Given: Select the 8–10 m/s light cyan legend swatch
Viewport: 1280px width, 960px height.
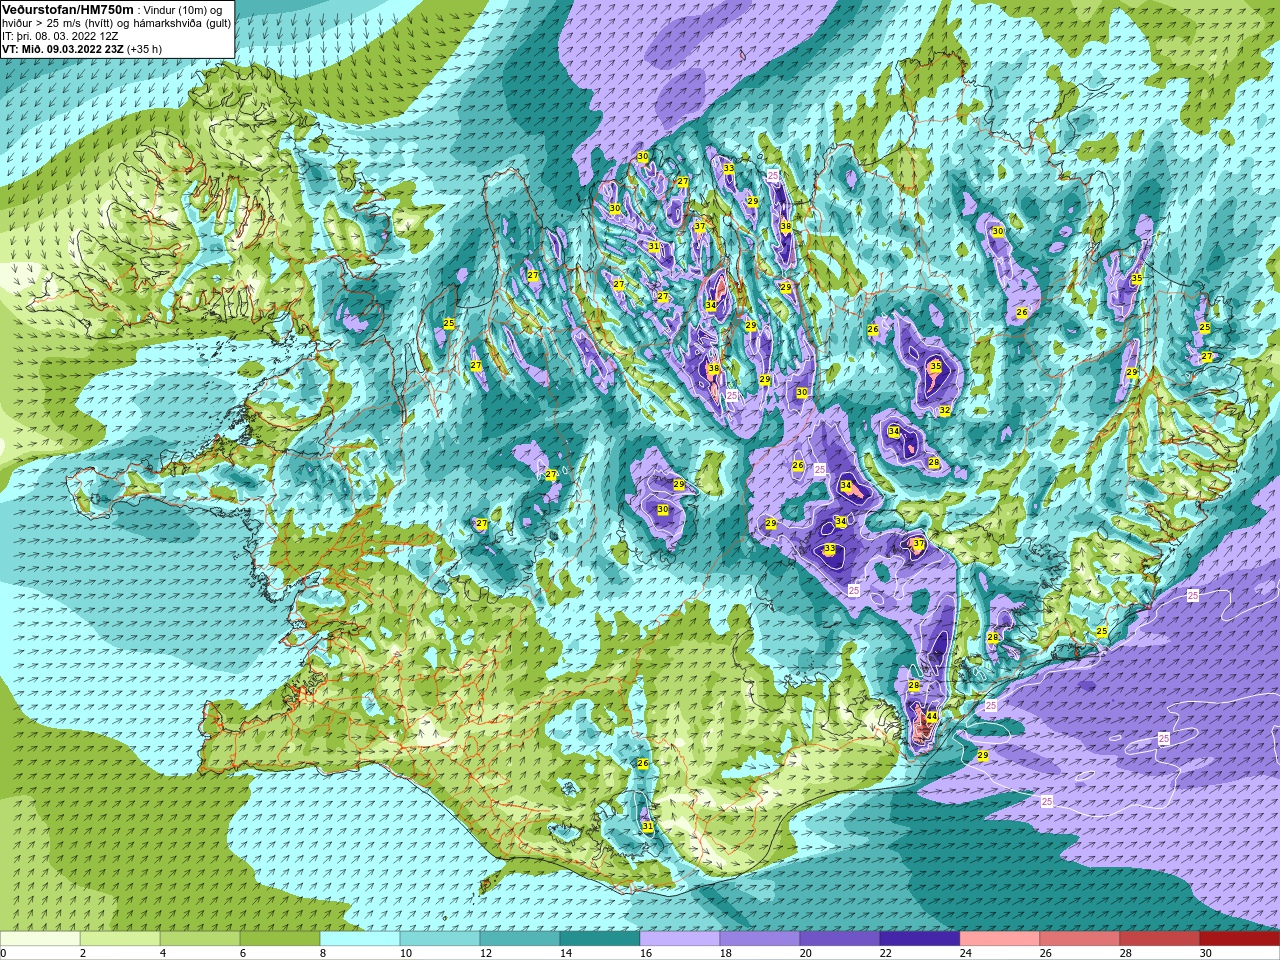Looking at the screenshot, I should [360, 939].
